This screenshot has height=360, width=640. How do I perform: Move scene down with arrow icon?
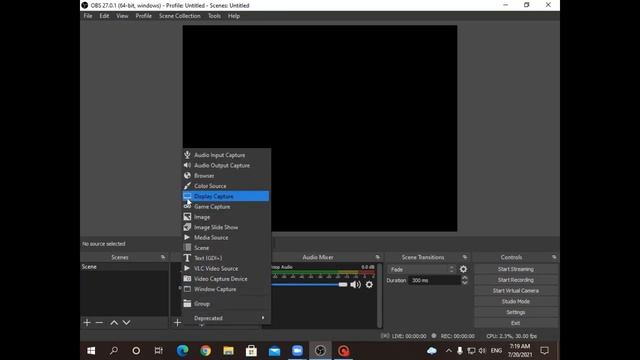127,322
